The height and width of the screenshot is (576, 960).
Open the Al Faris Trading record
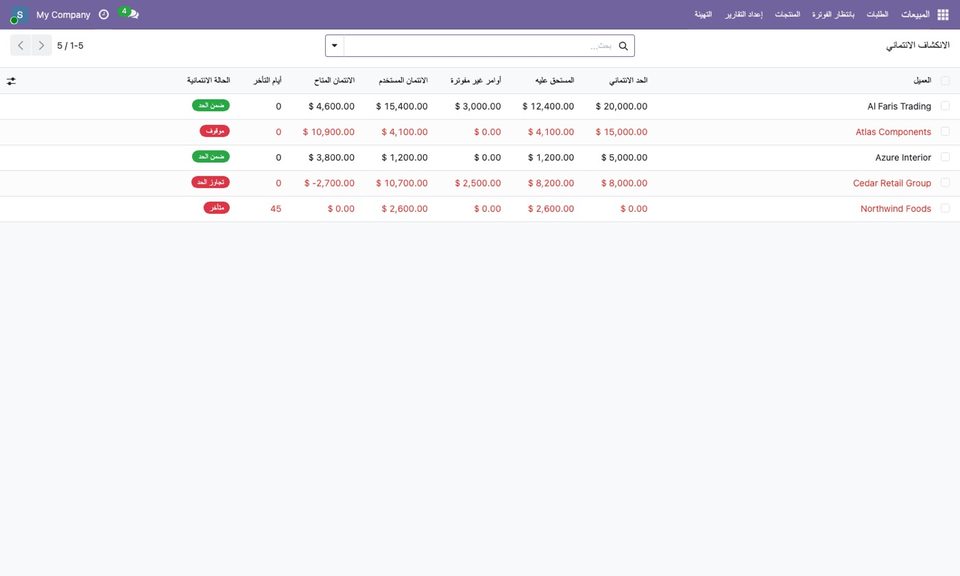pyautogui.click(x=899, y=107)
